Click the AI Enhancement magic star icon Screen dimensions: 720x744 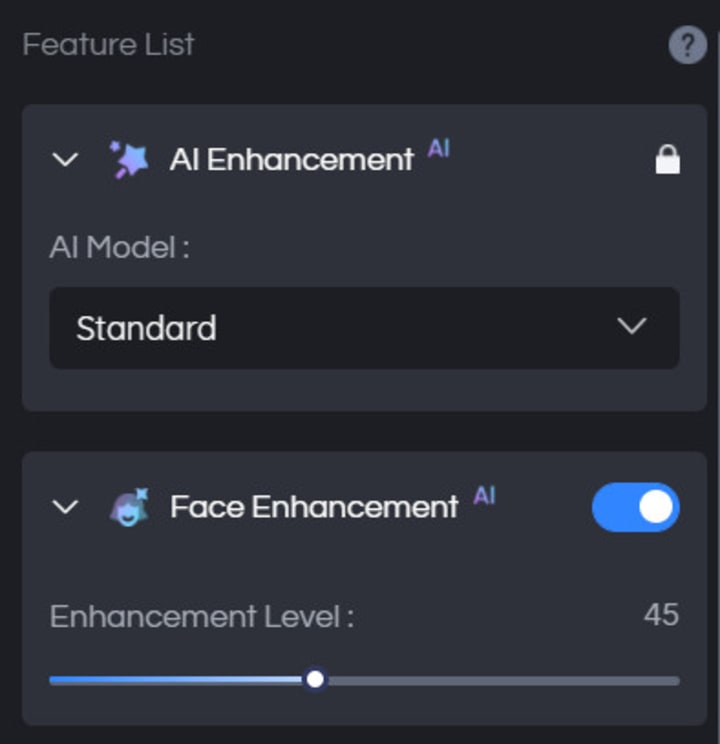[x=129, y=159]
